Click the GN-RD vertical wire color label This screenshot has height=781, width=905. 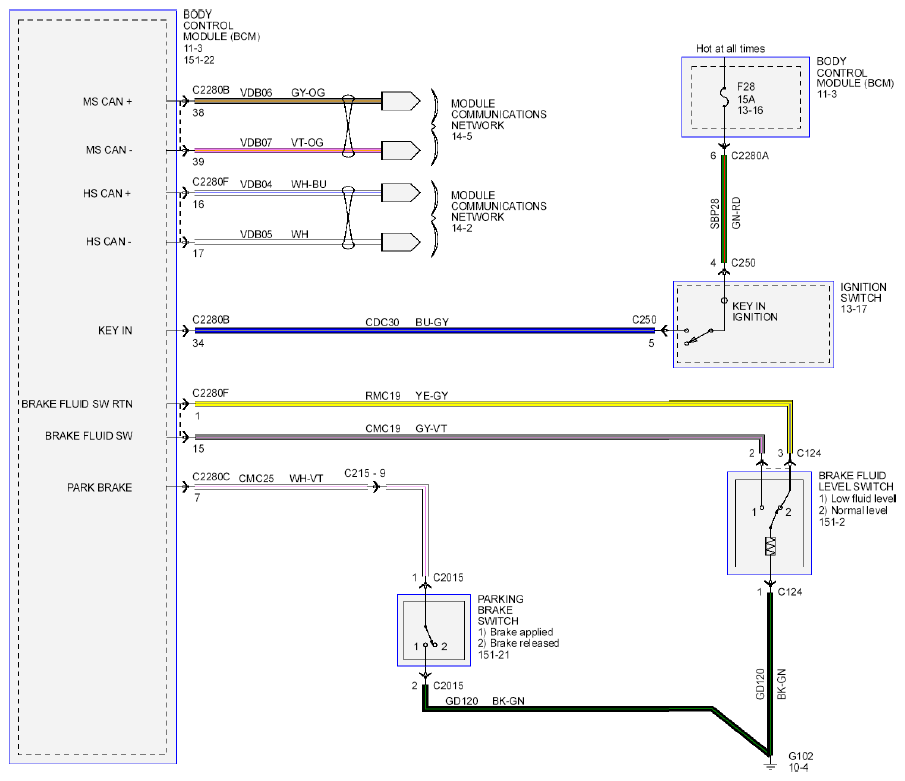pyautogui.click(x=736, y=213)
